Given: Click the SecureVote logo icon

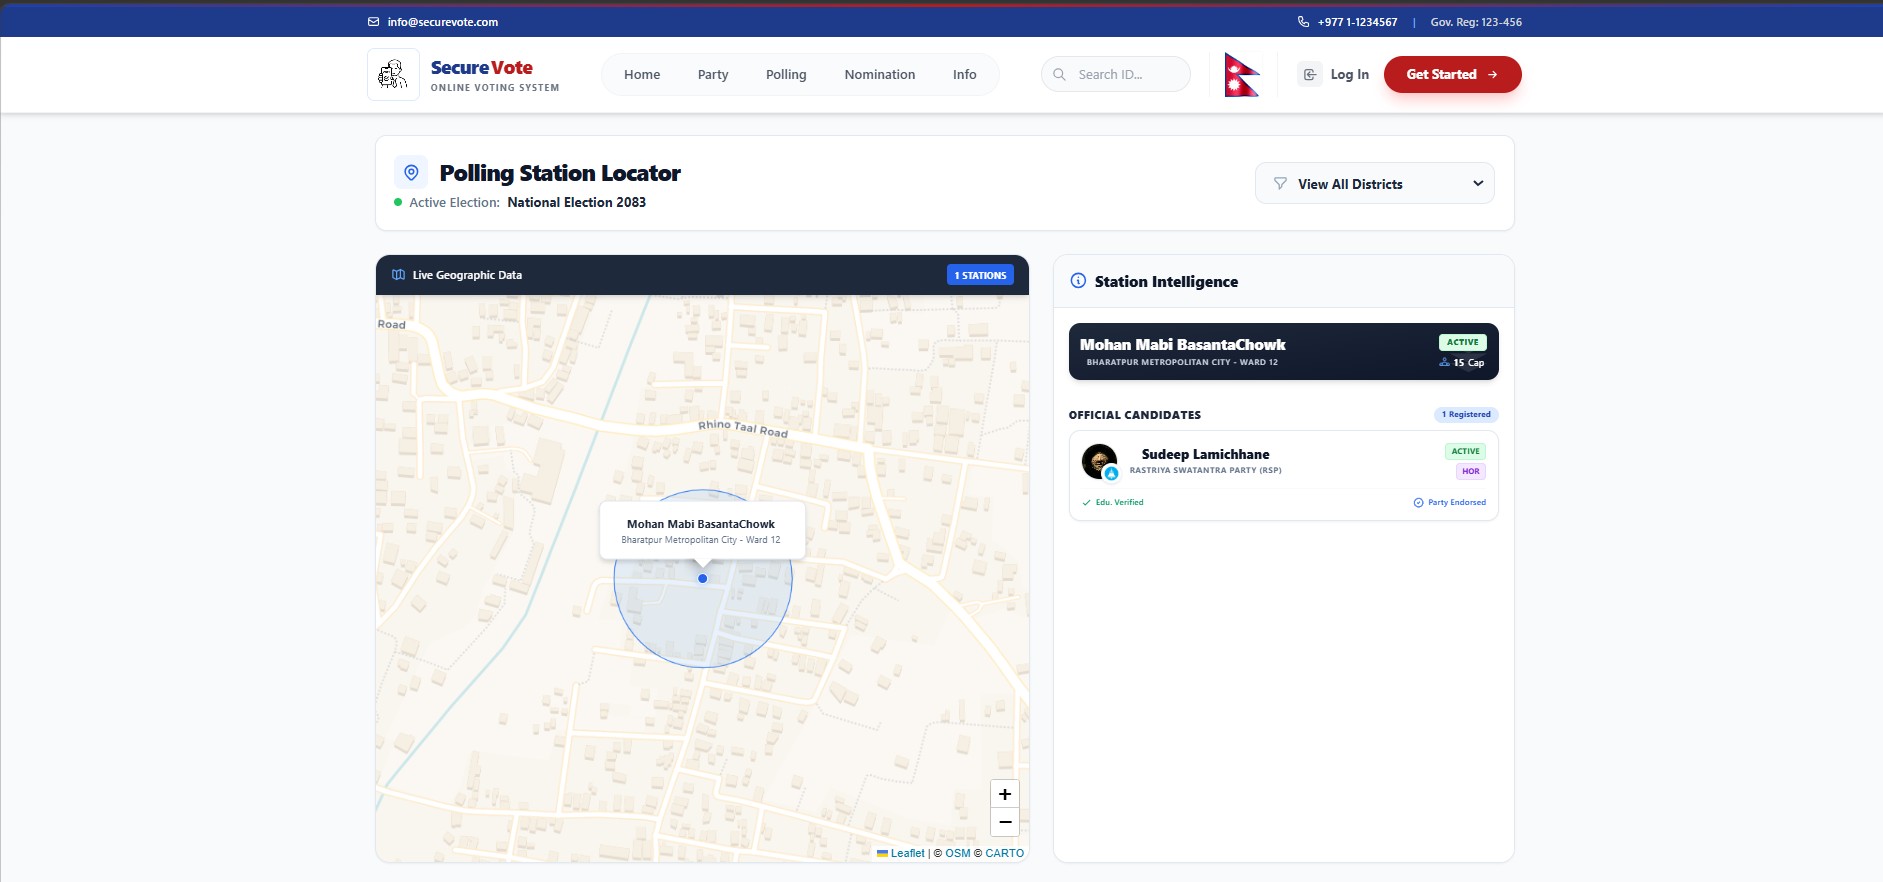Looking at the screenshot, I should click(393, 74).
